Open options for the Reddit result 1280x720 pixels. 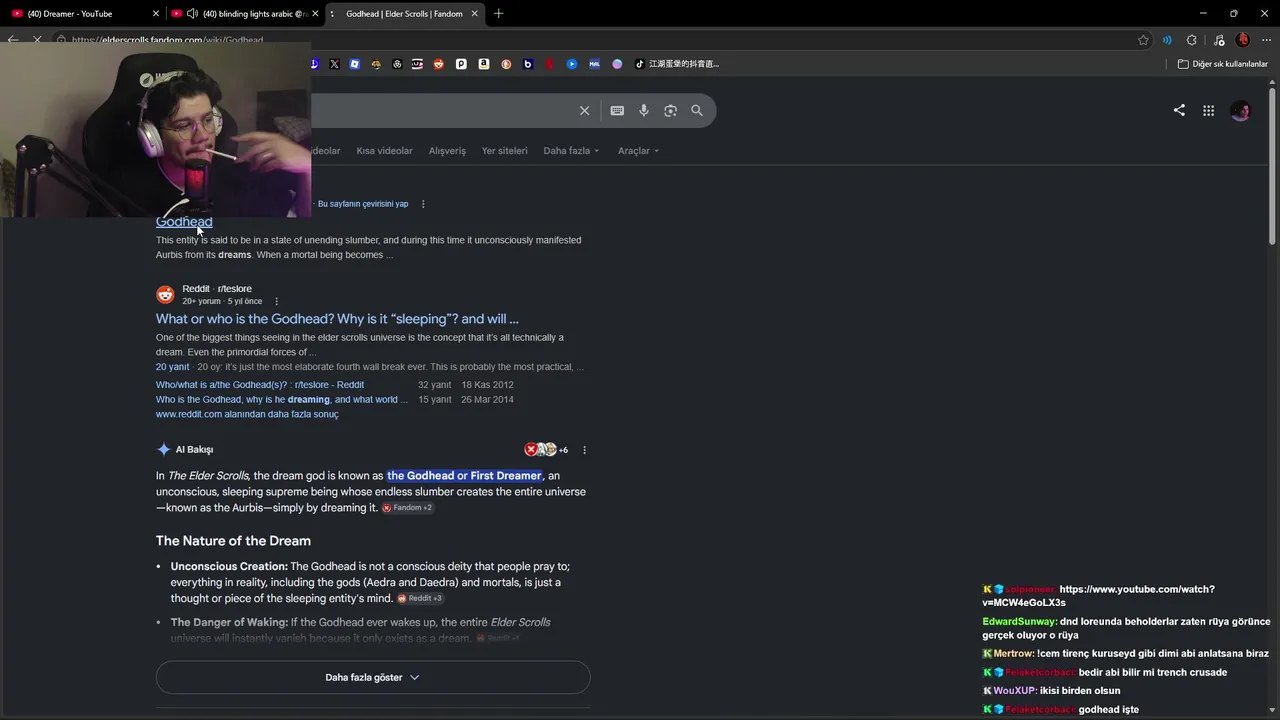[277, 302]
